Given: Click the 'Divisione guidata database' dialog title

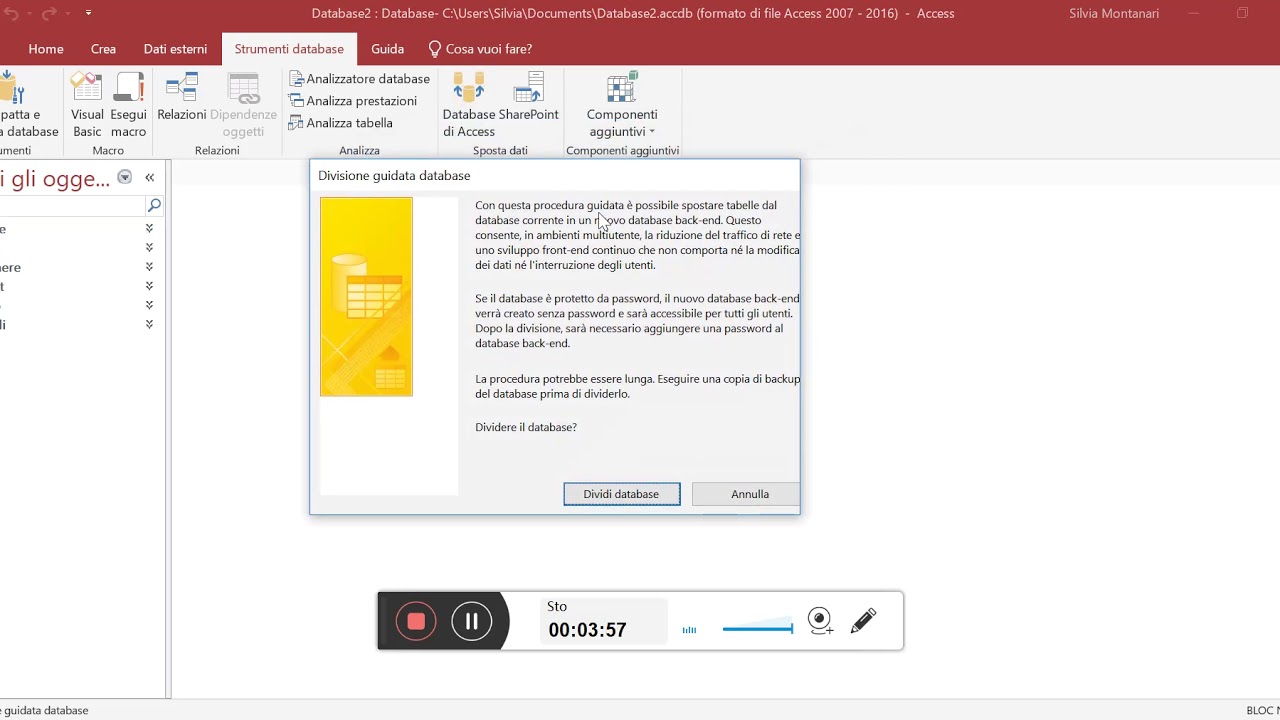Looking at the screenshot, I should [394, 175].
